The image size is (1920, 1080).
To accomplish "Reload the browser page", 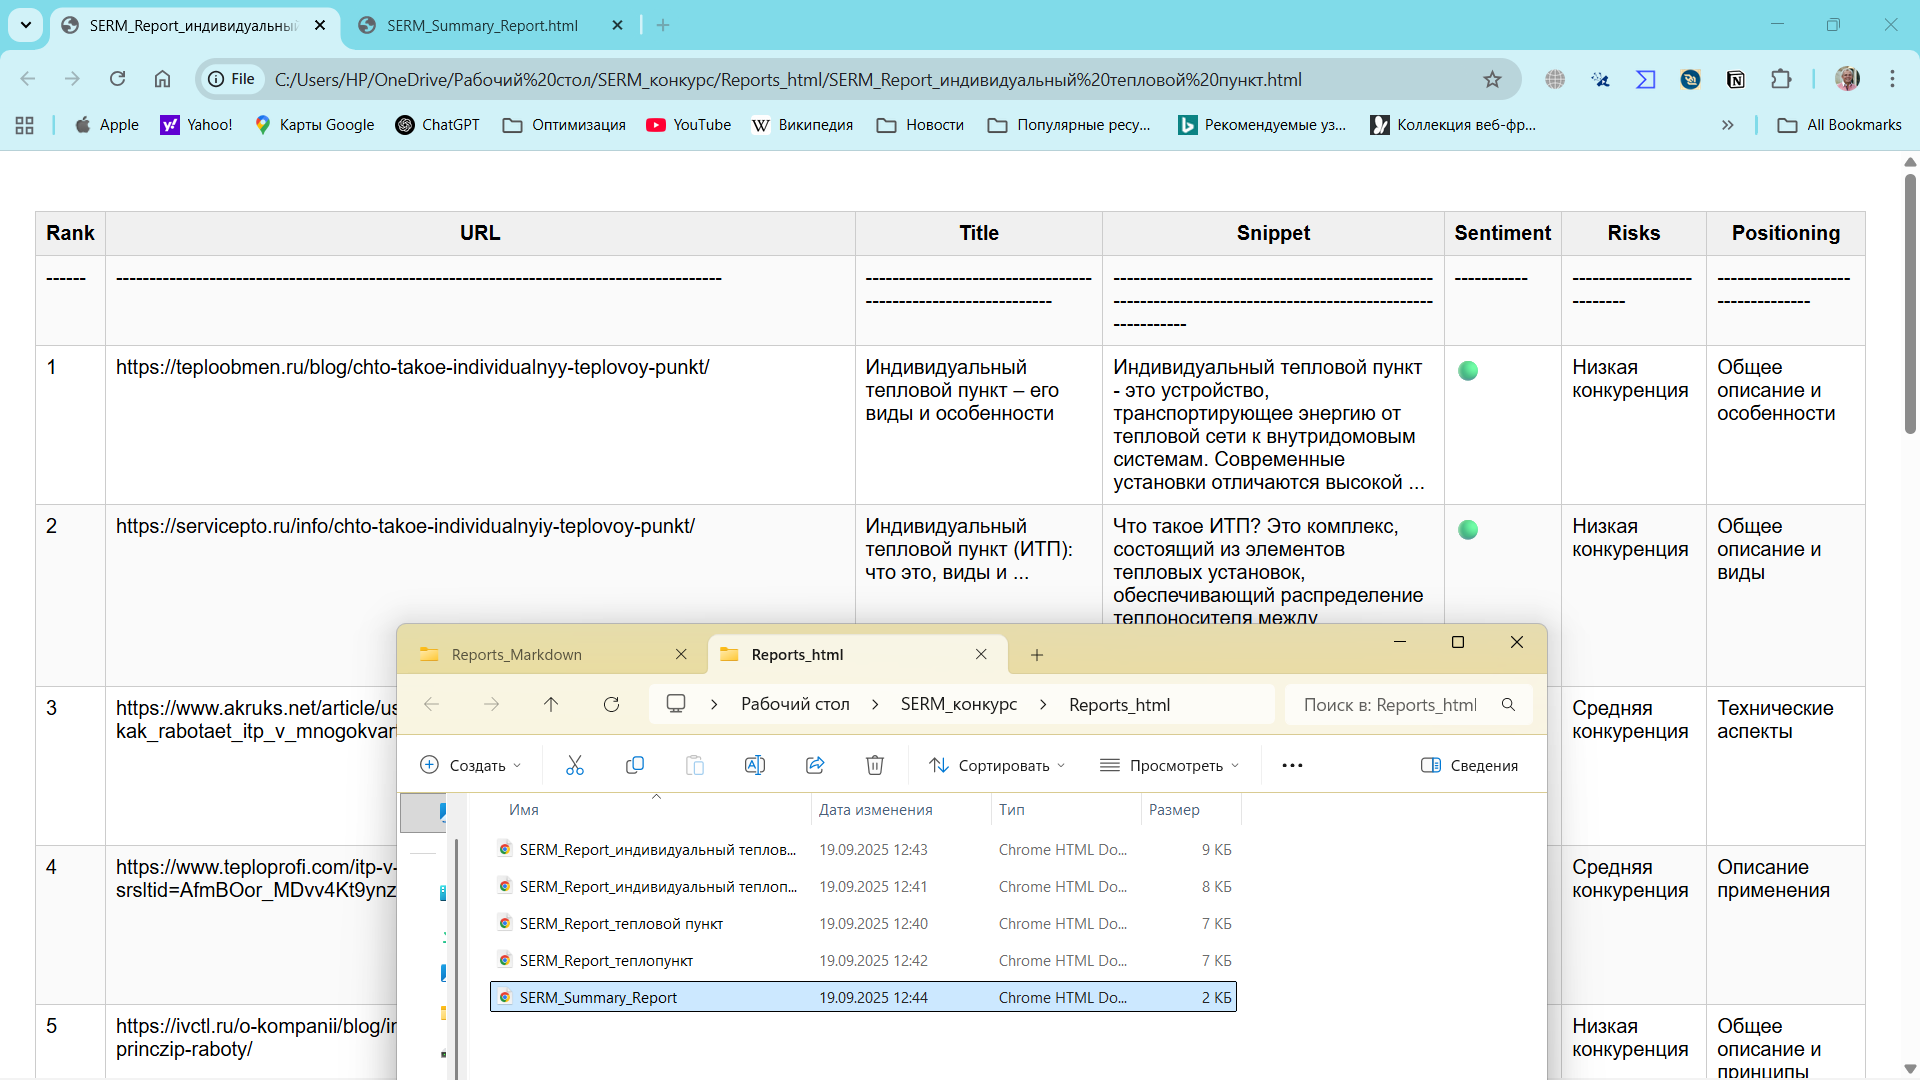I will [117, 79].
